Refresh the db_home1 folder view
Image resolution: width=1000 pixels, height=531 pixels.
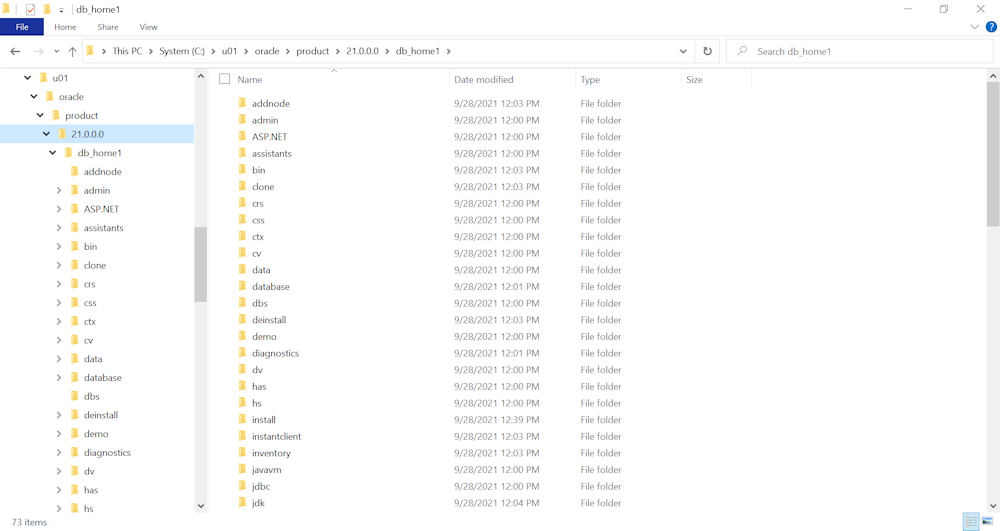707,51
